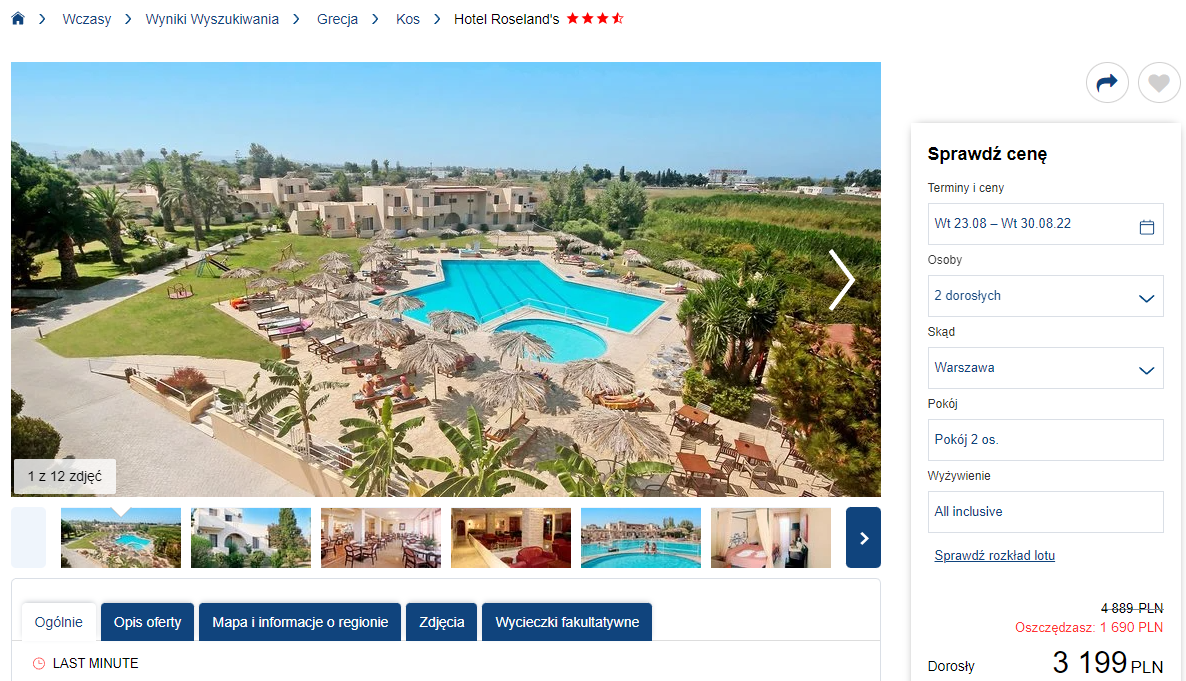Click the LAST MINUTE clock icon
The image size is (1186, 681).
coord(39,664)
